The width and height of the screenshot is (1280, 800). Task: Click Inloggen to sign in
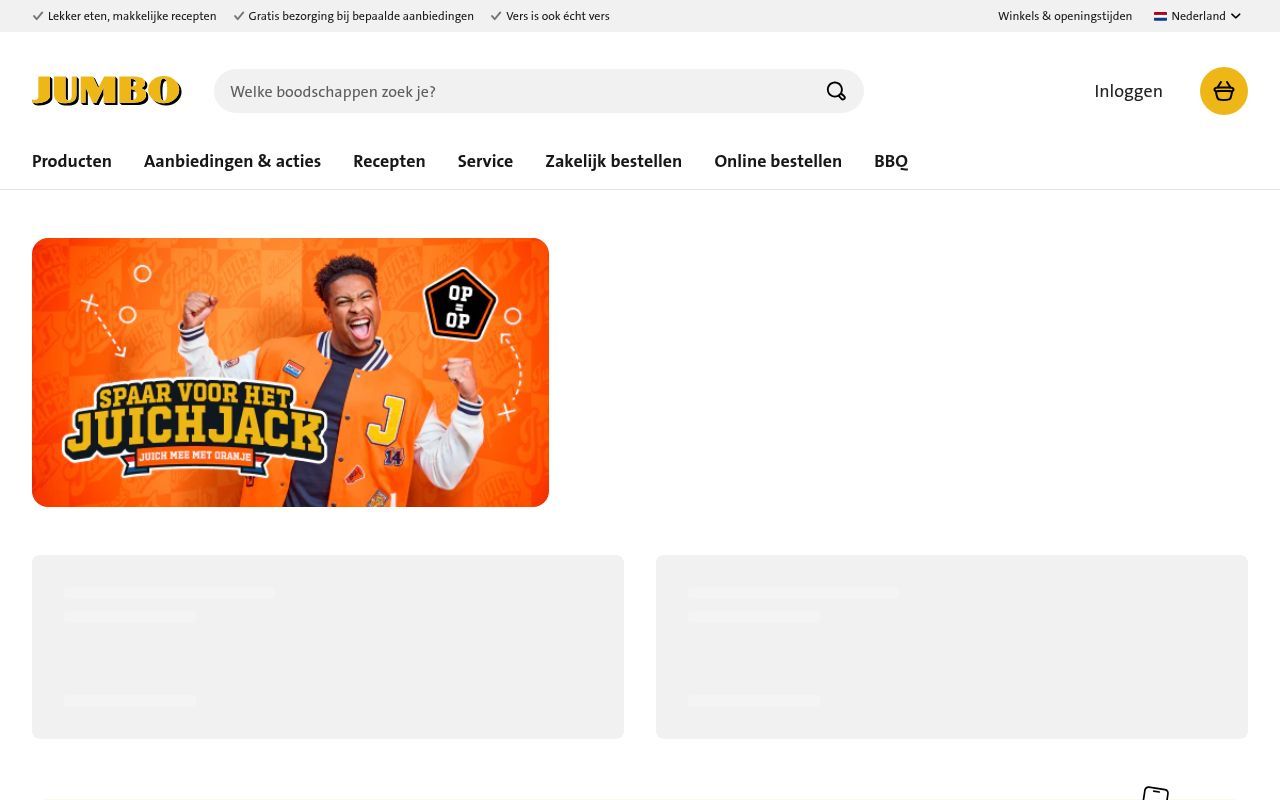point(1128,91)
